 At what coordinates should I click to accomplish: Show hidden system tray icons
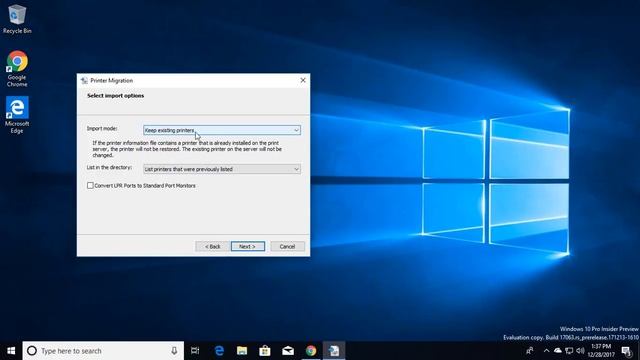tap(547, 351)
